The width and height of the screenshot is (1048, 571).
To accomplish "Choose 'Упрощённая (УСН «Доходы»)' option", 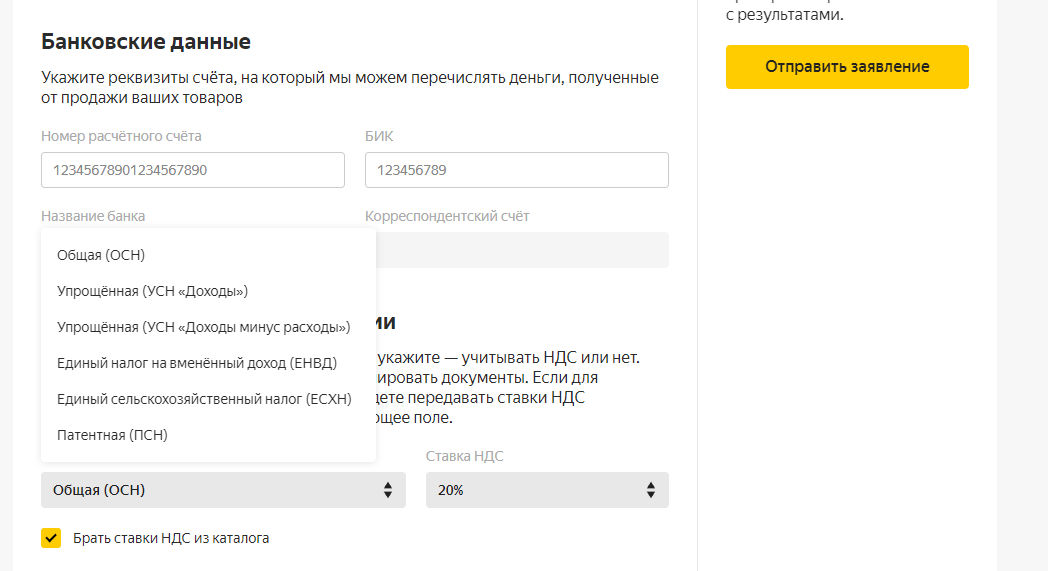I will 152,291.
